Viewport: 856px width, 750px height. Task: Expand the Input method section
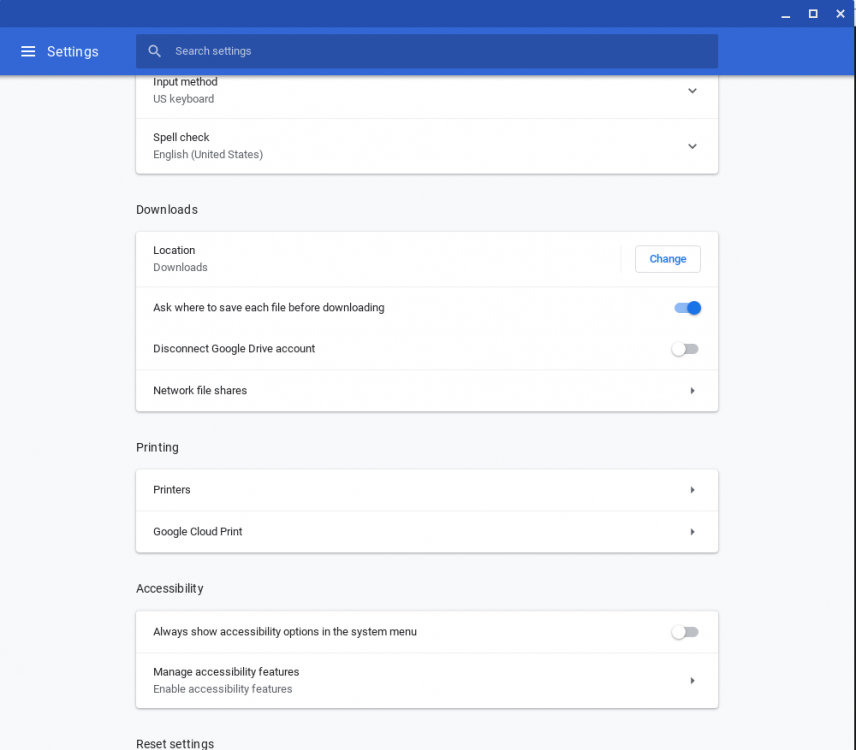pos(692,91)
